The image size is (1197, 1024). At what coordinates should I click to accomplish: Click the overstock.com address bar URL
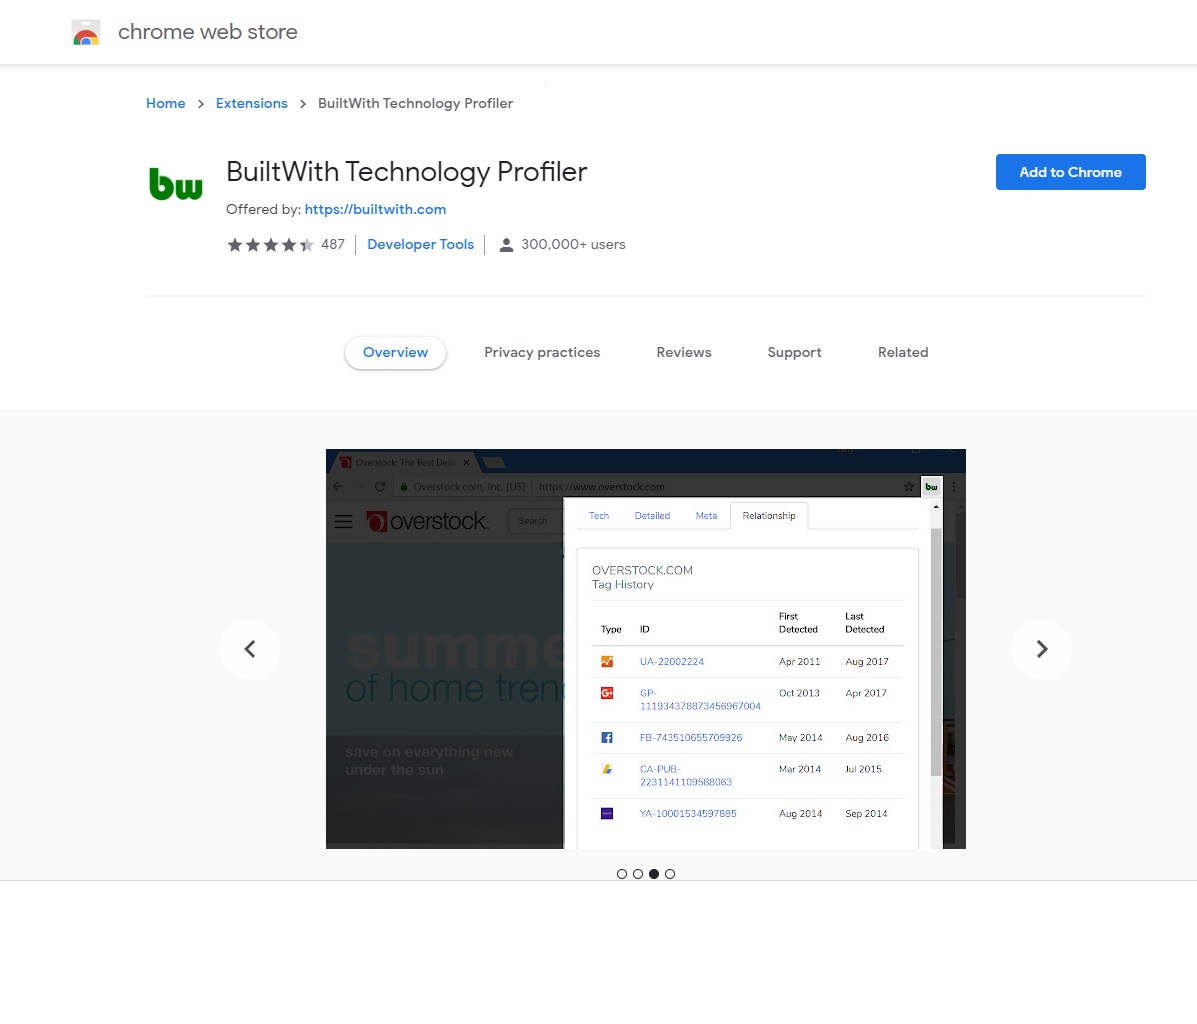point(602,486)
